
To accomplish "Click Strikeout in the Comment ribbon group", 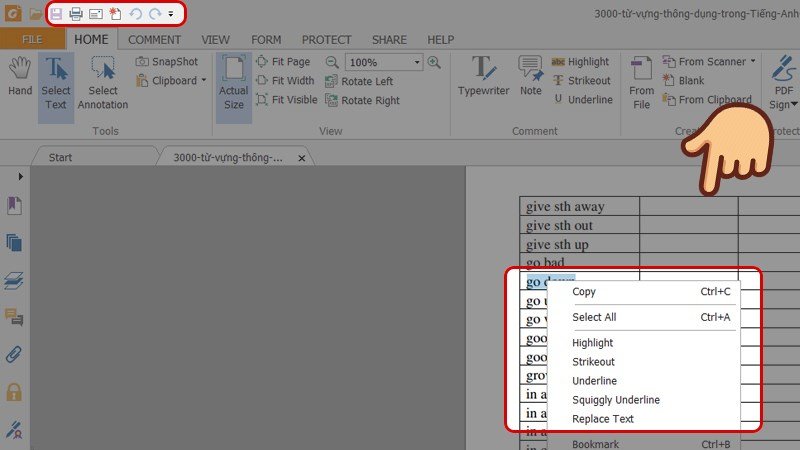I will [581, 81].
